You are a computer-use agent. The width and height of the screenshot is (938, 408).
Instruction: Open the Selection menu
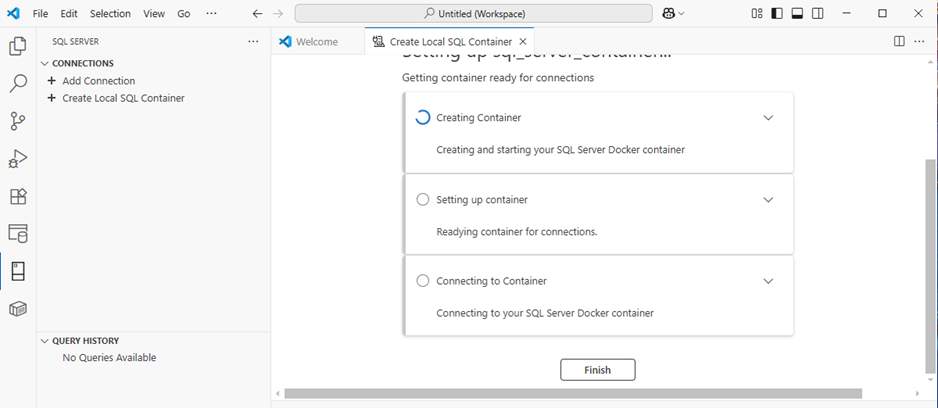tap(110, 14)
